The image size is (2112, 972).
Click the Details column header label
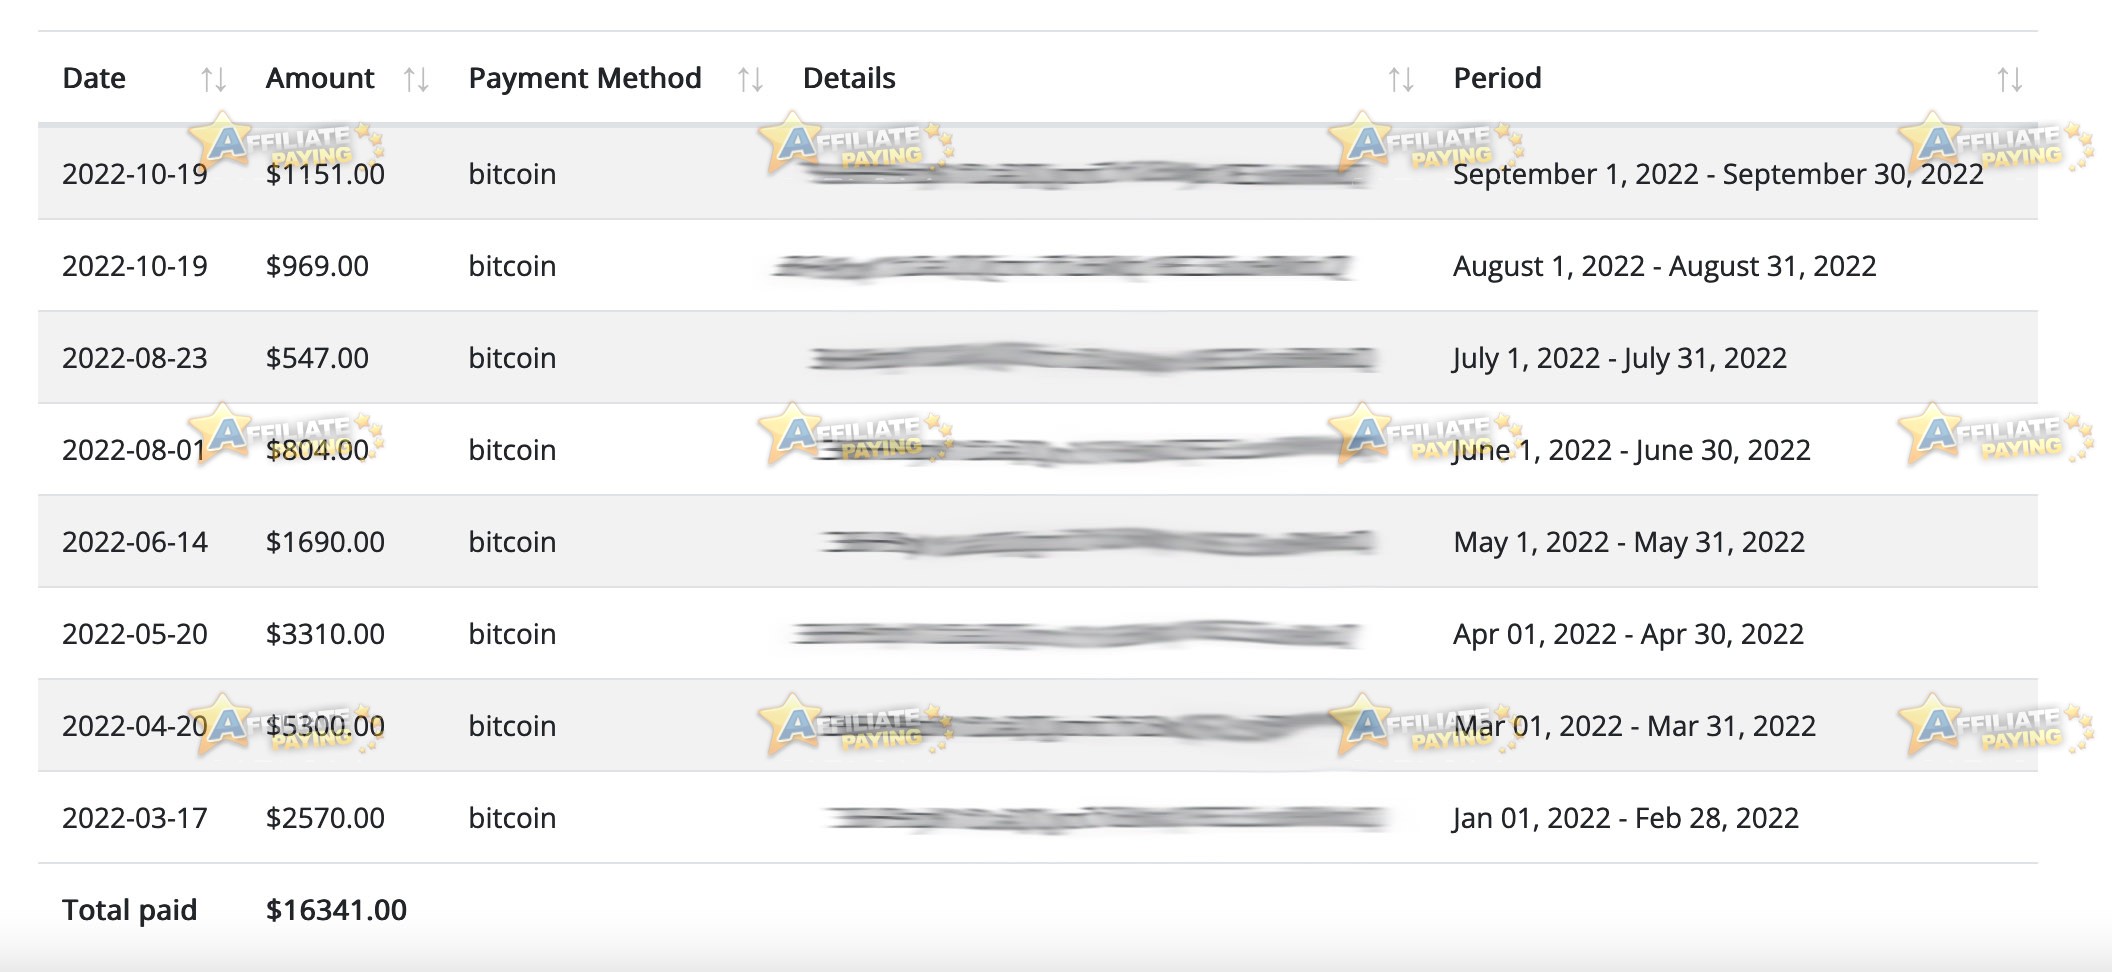coord(849,78)
